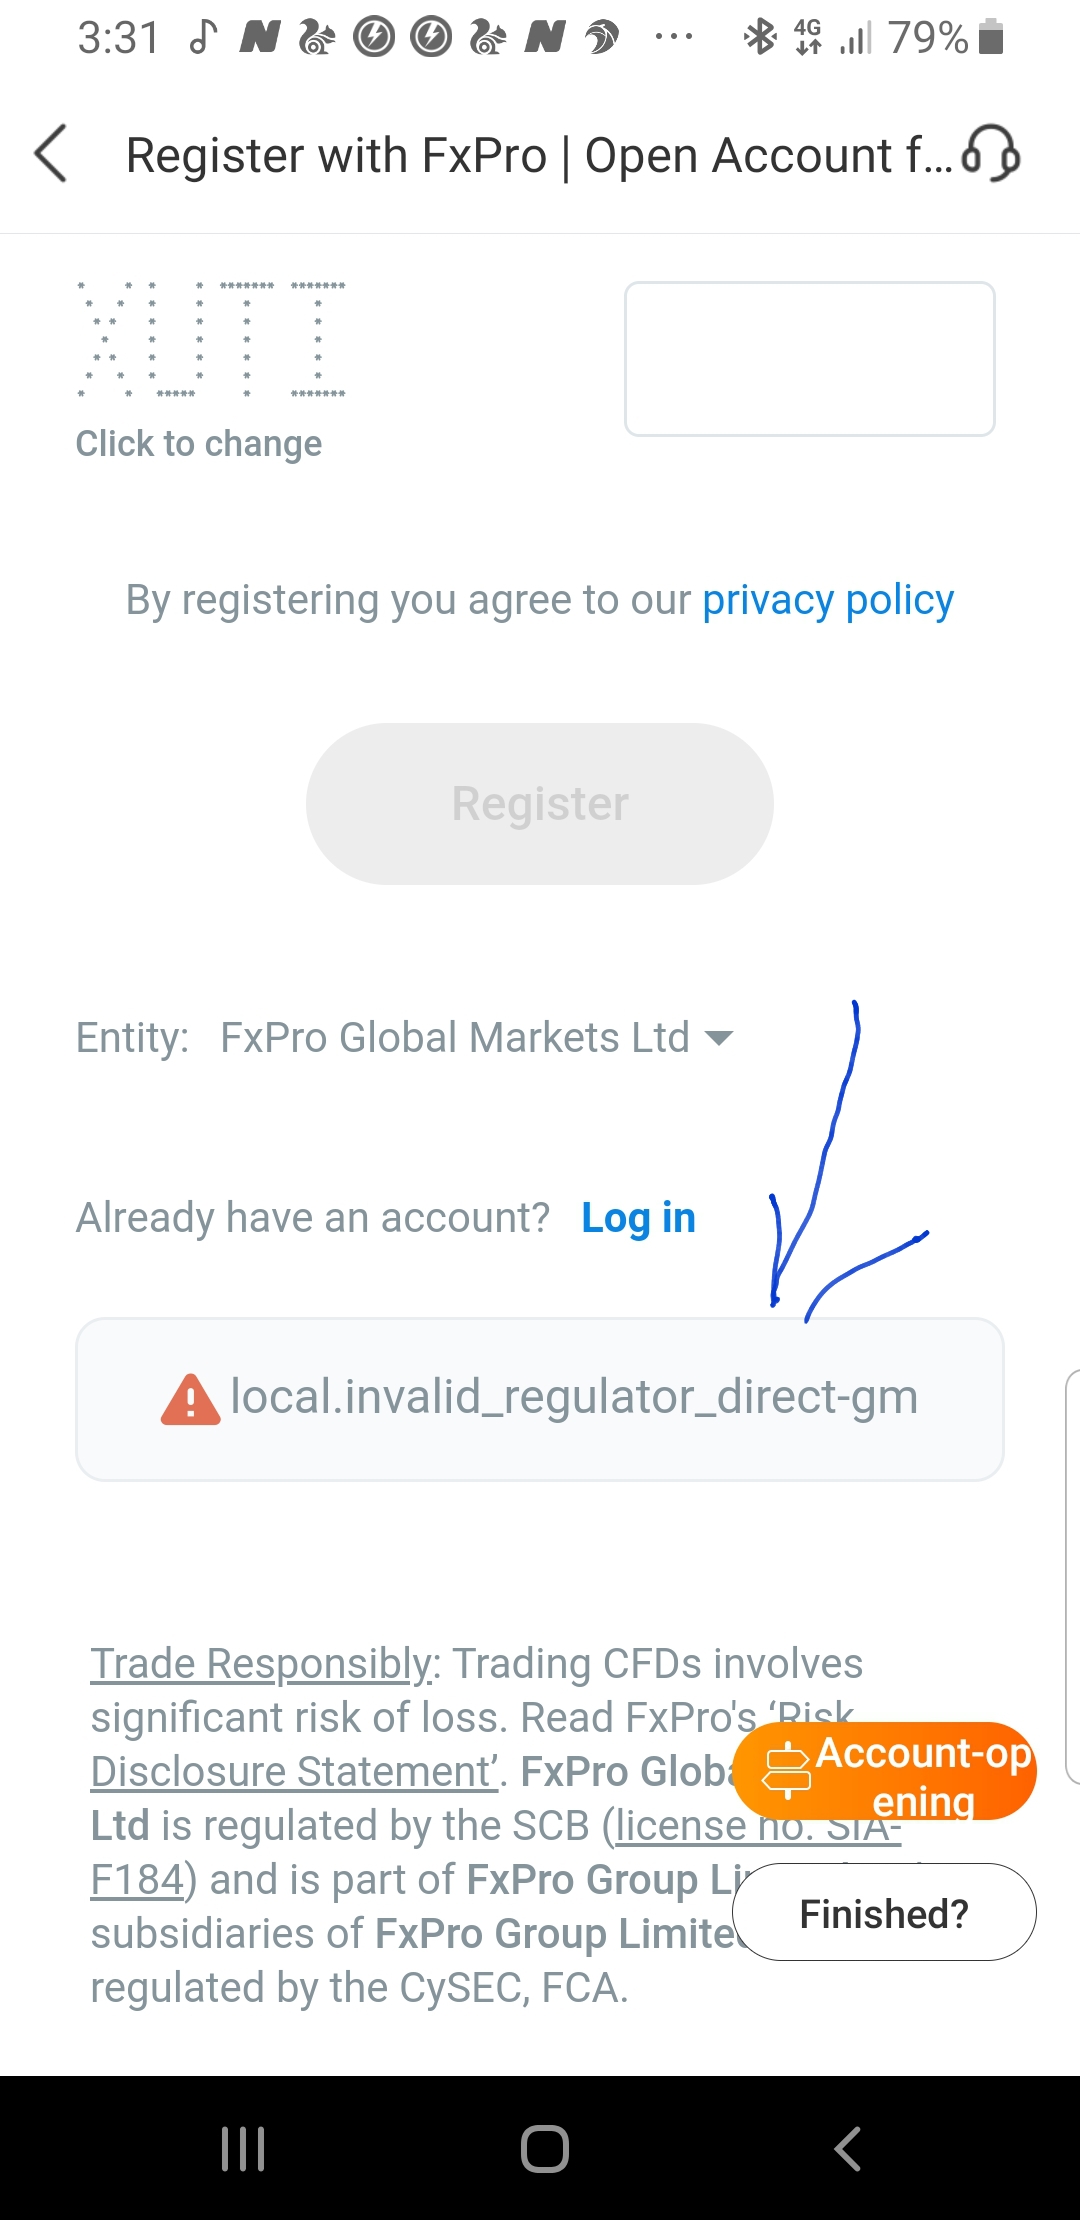This screenshot has width=1080, height=2220.
Task: Open Android recent apps button
Action: 243,2148
